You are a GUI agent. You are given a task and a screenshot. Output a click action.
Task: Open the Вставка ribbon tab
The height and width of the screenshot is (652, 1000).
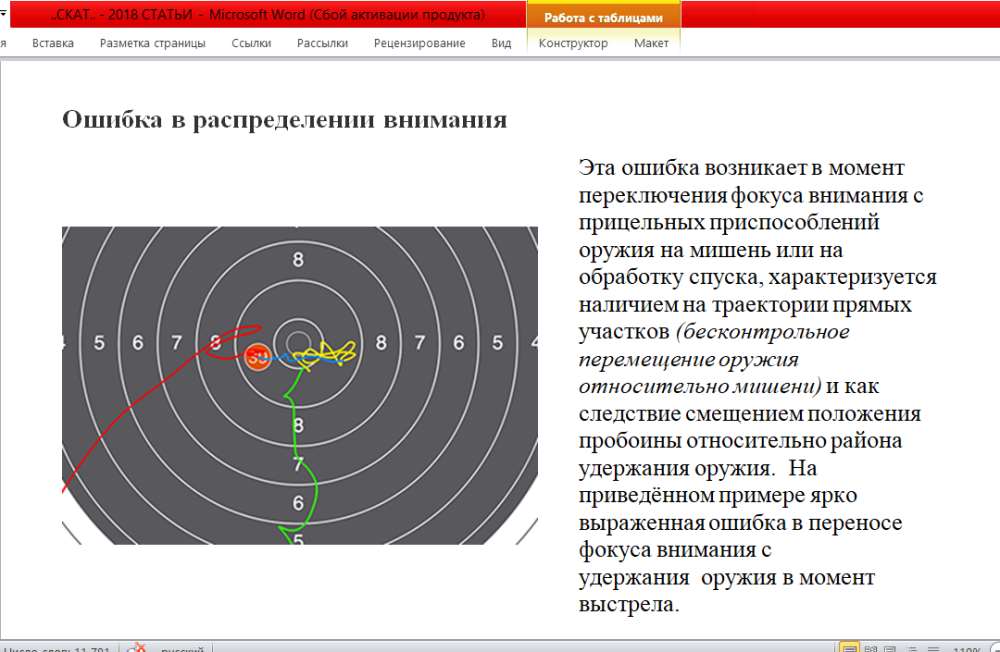(53, 43)
